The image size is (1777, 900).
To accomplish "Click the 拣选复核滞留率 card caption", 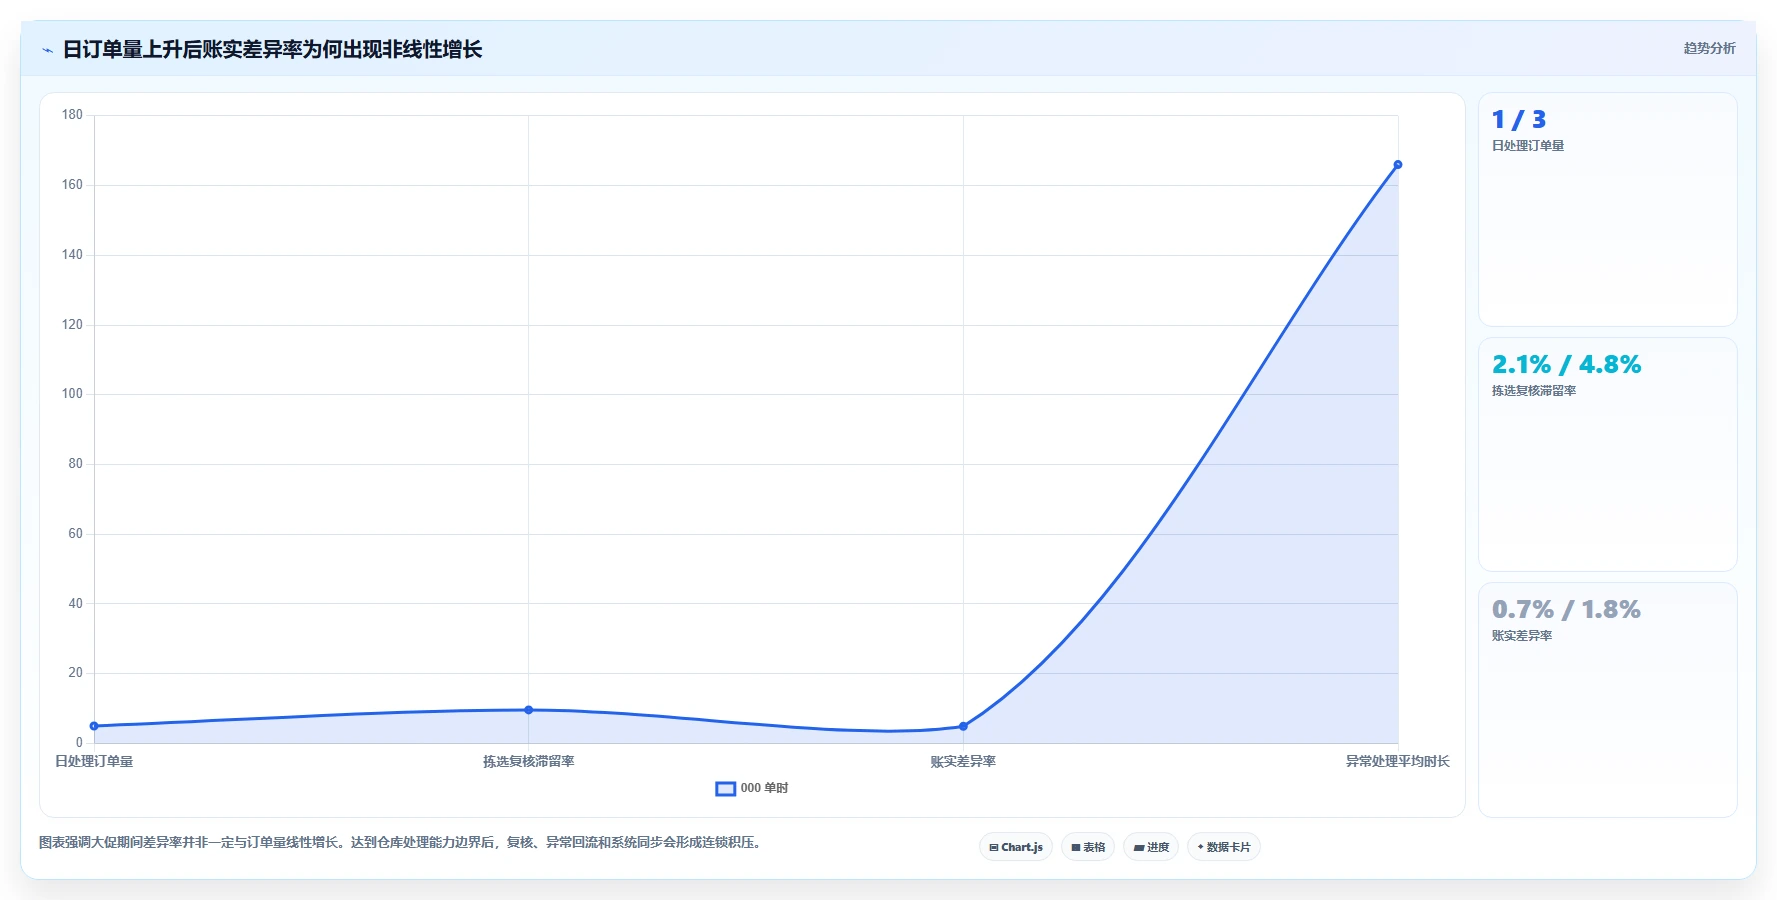I will point(1534,391).
